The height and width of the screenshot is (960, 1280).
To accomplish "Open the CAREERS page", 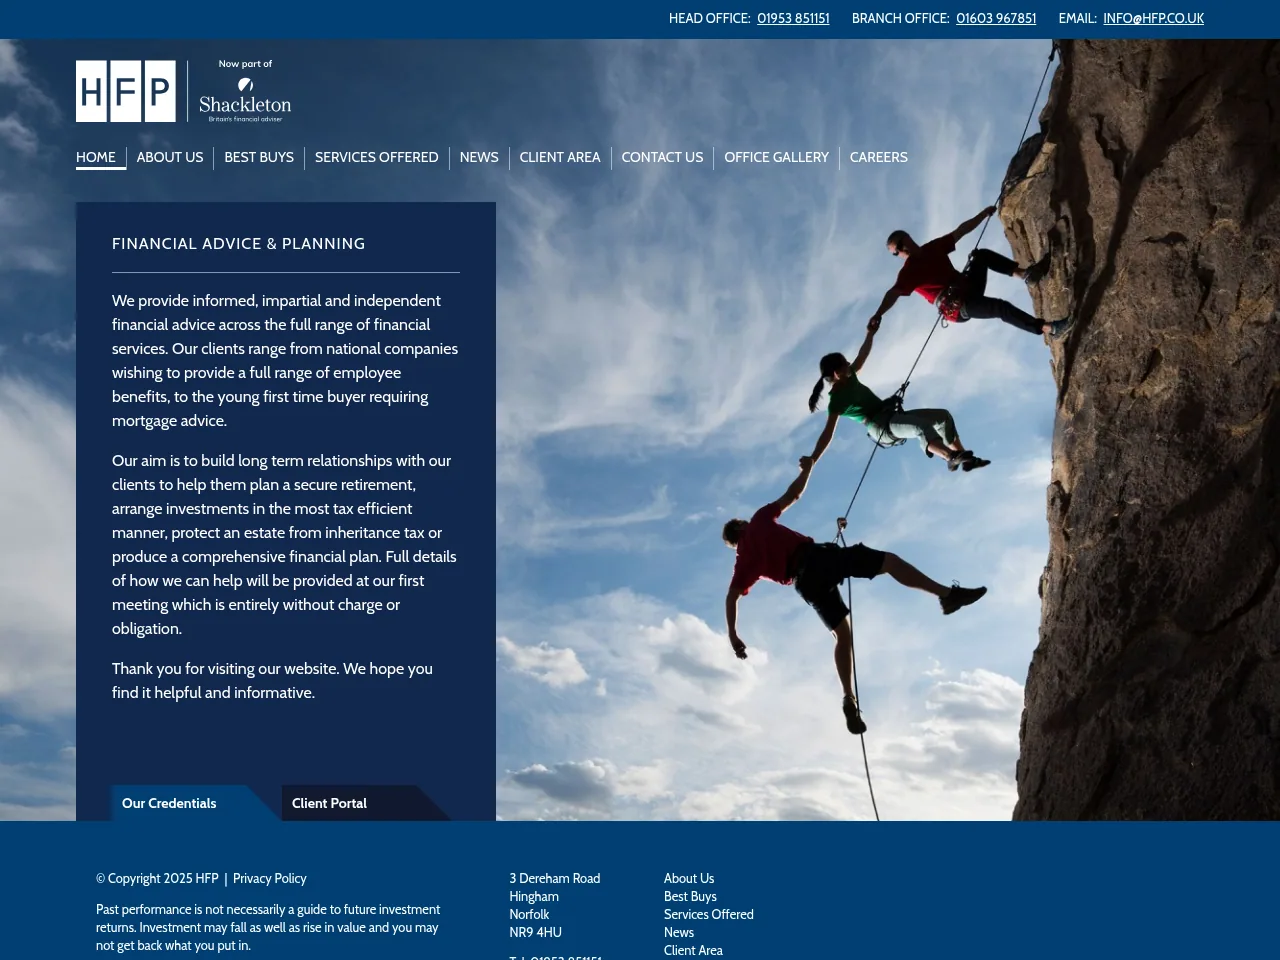I will 879,157.
